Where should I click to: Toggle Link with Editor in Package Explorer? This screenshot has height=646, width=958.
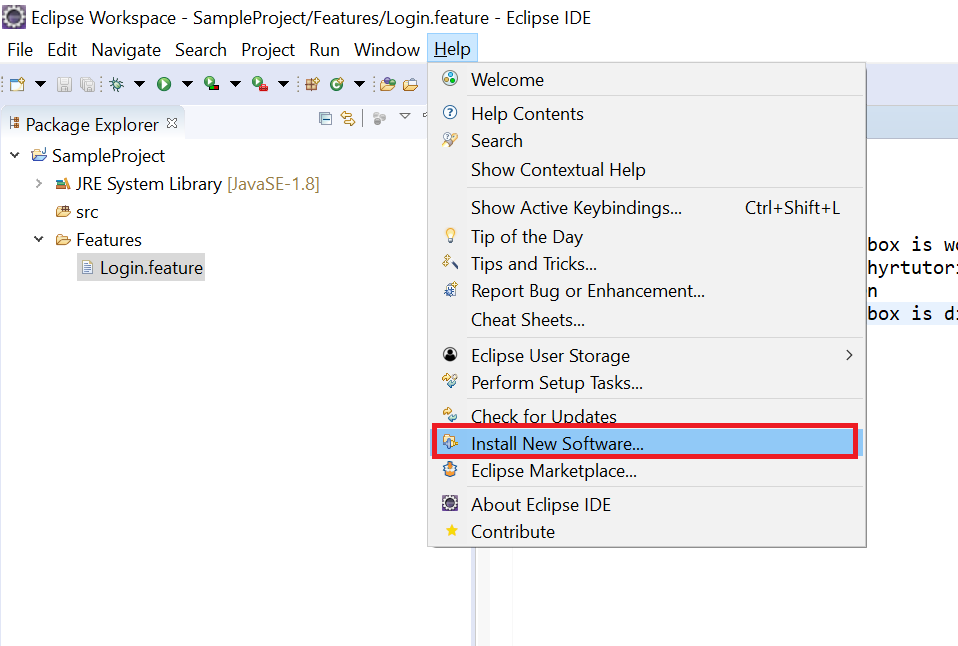pyautogui.click(x=347, y=118)
